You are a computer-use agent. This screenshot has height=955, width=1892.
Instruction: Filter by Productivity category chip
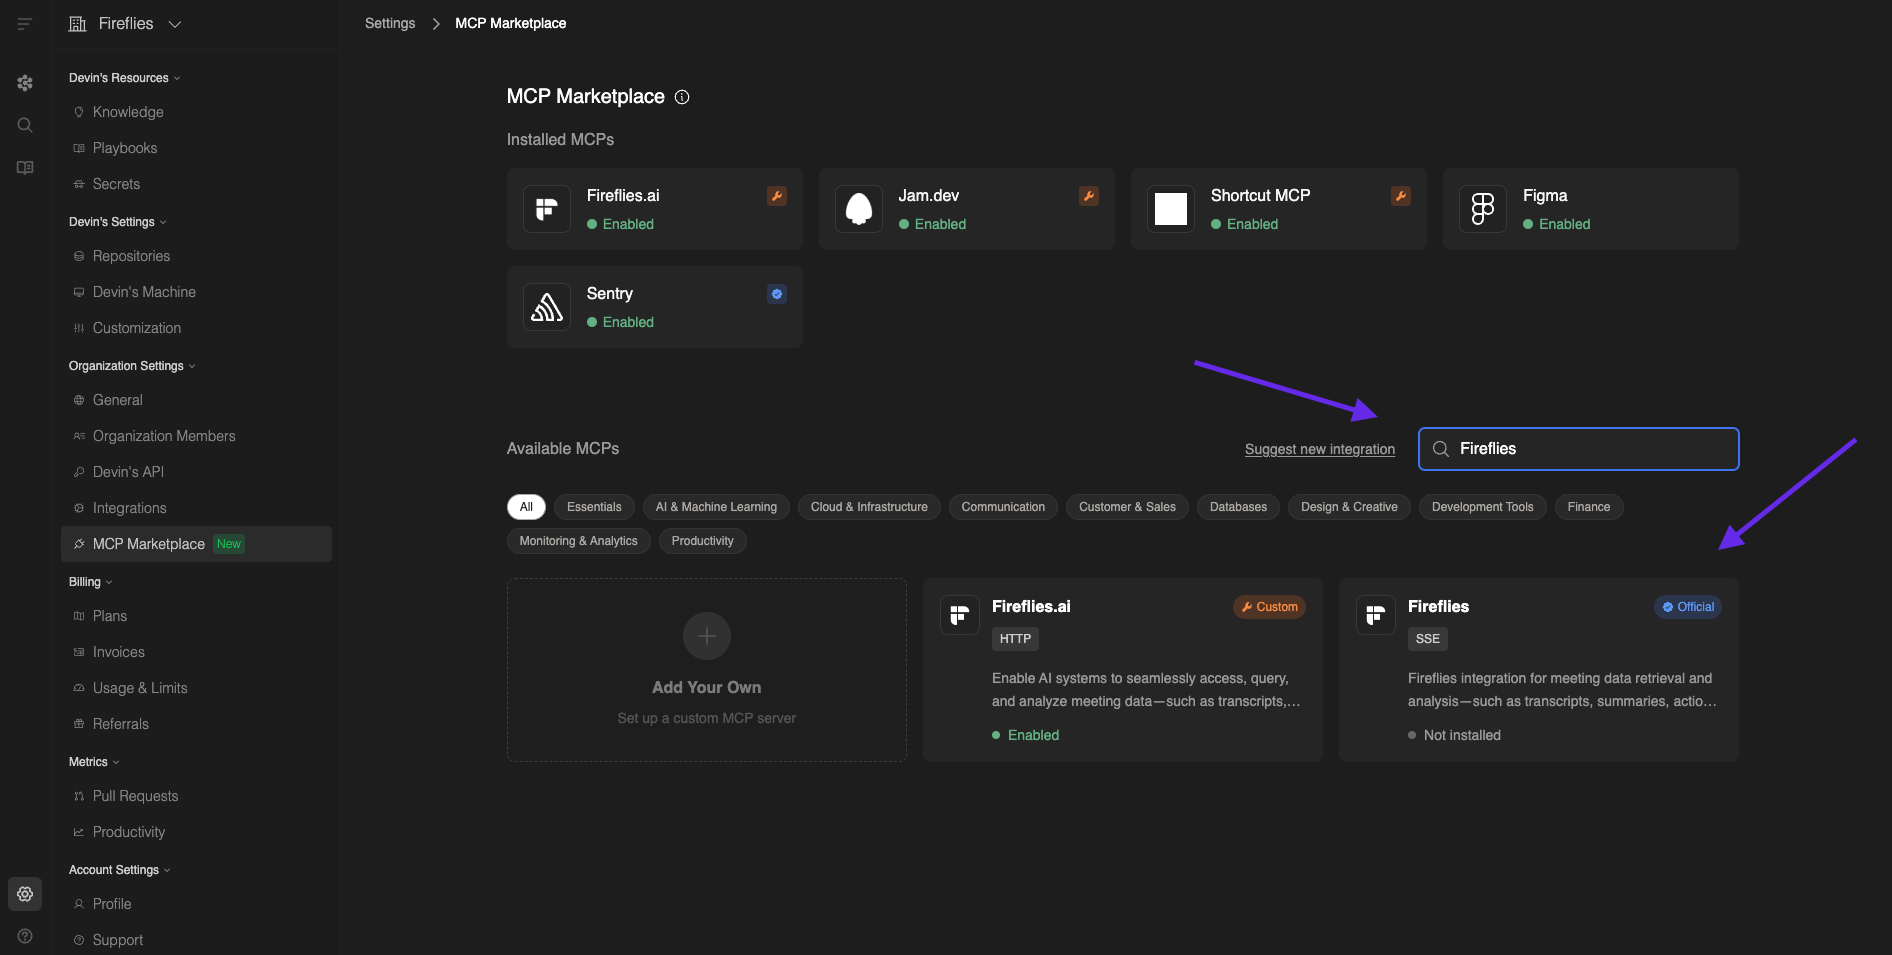[x=702, y=541]
